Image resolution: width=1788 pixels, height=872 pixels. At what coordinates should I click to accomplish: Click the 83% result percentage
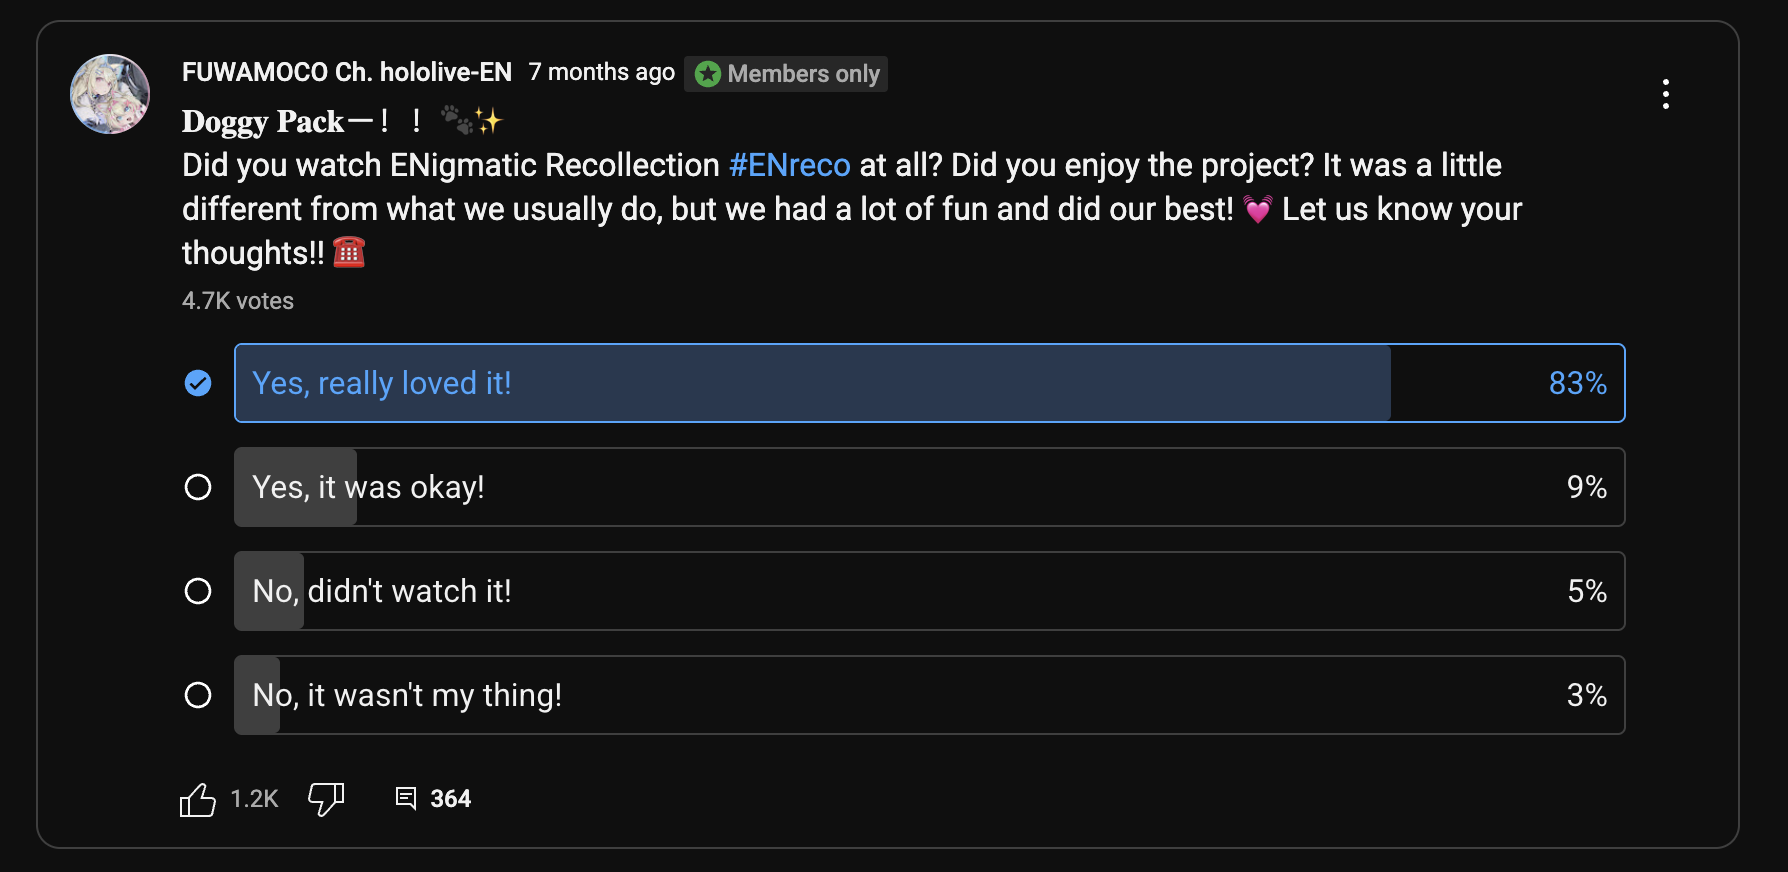click(x=1577, y=383)
